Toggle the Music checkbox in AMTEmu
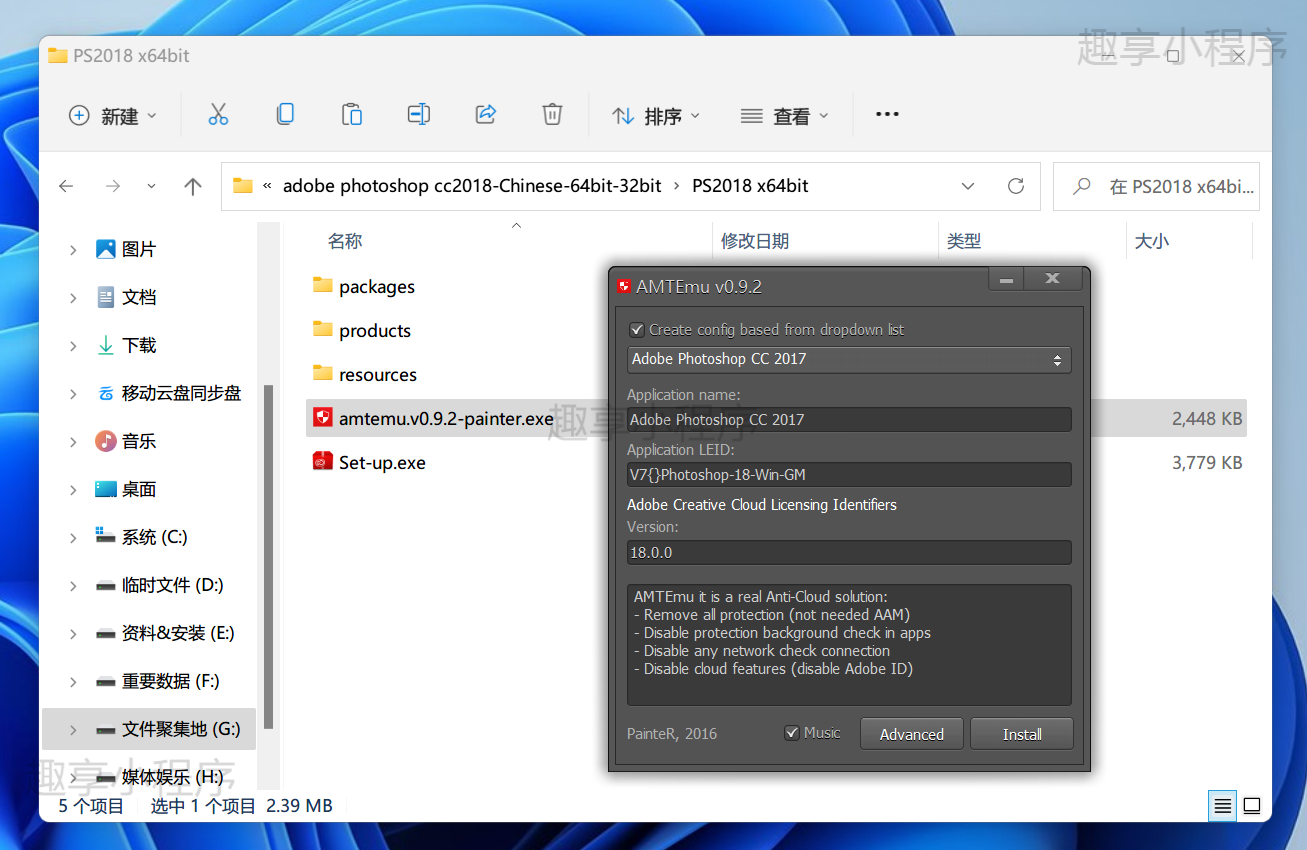The height and width of the screenshot is (850, 1307). [792, 733]
